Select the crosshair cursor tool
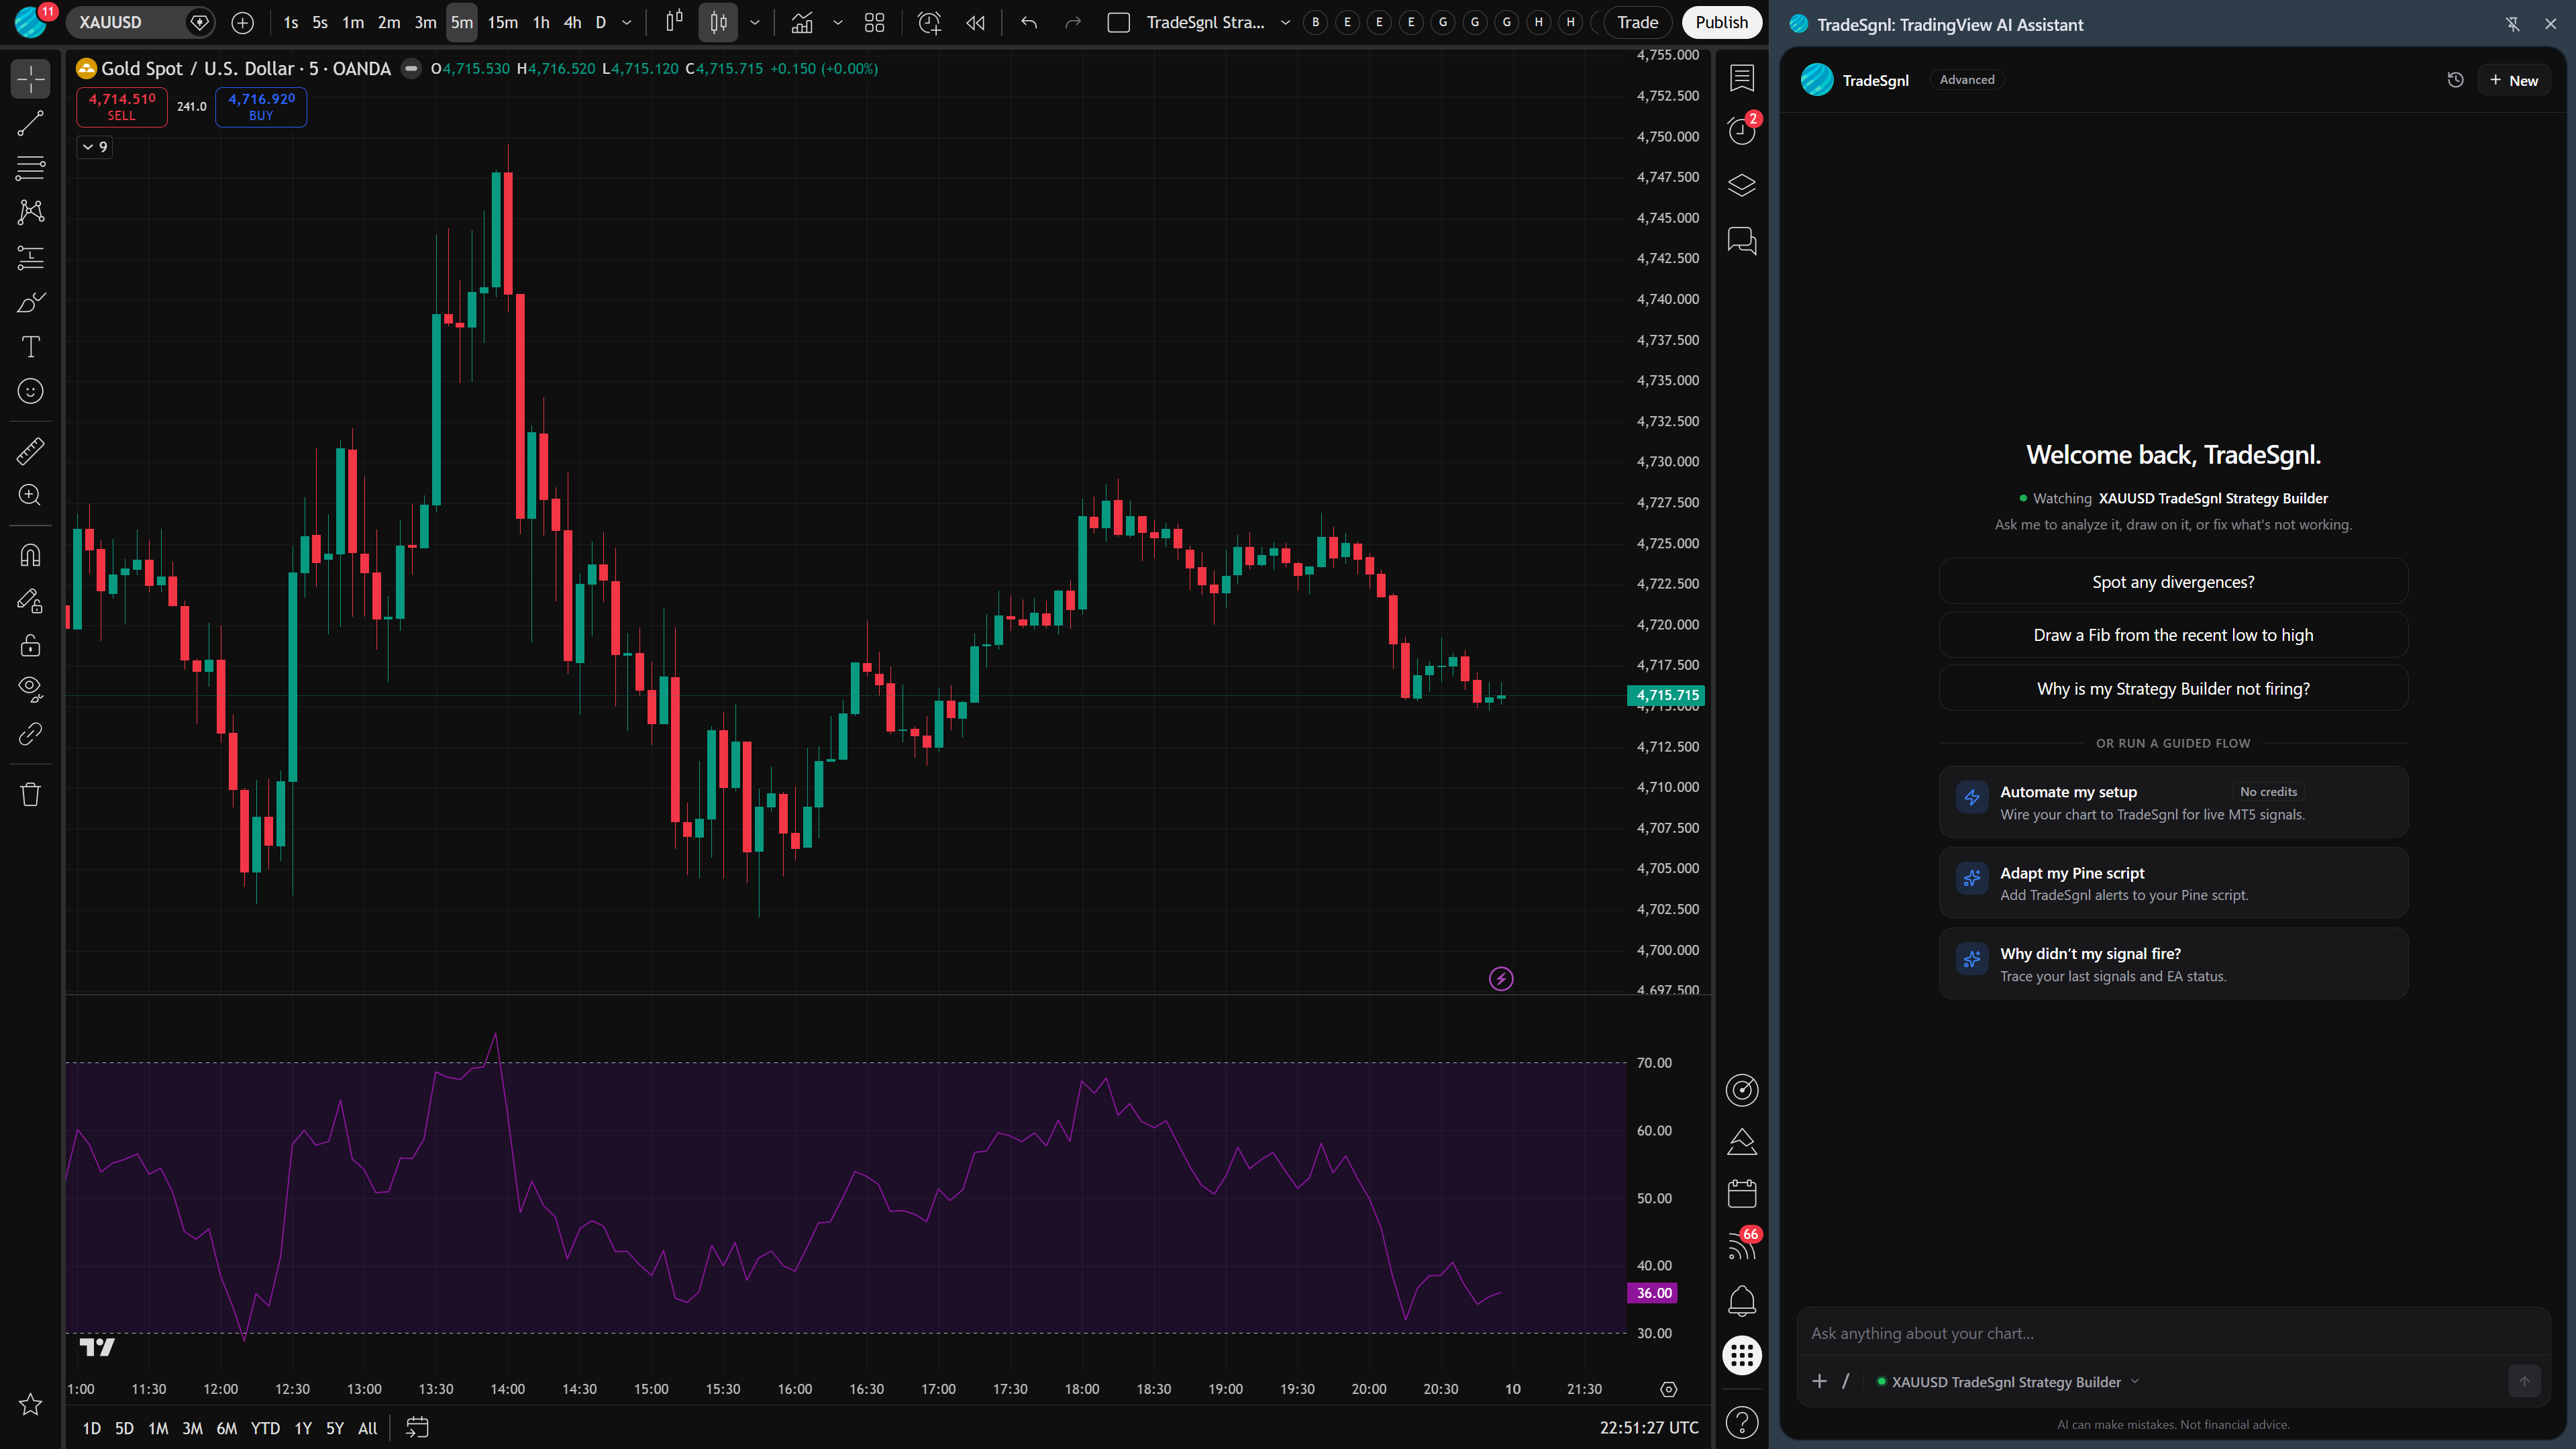This screenshot has height=1449, width=2576. click(x=30, y=79)
